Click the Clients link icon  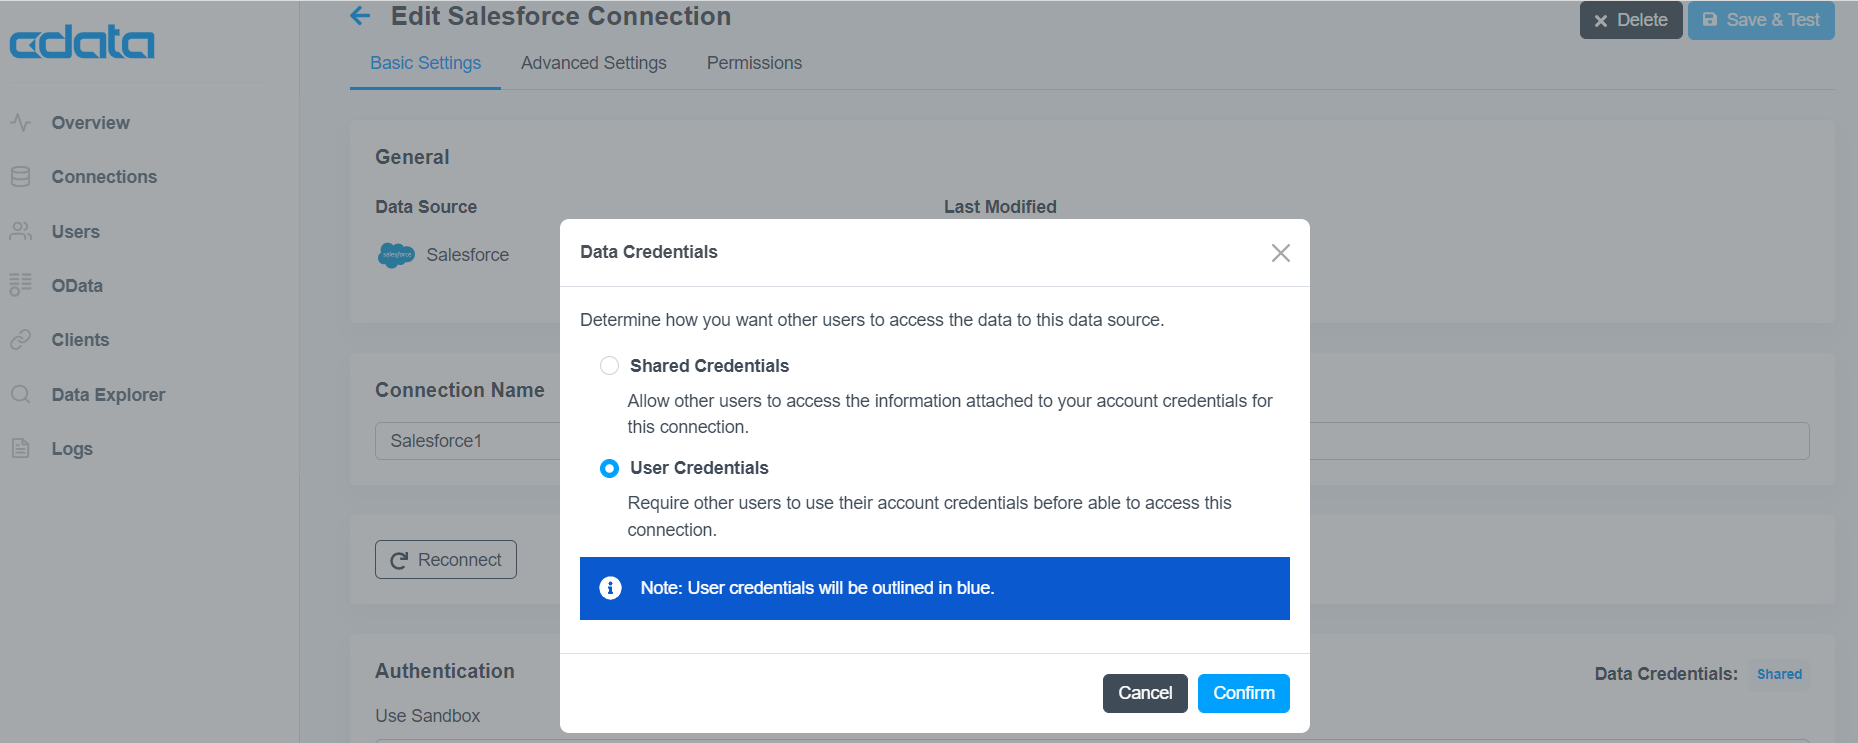pyautogui.click(x=21, y=340)
